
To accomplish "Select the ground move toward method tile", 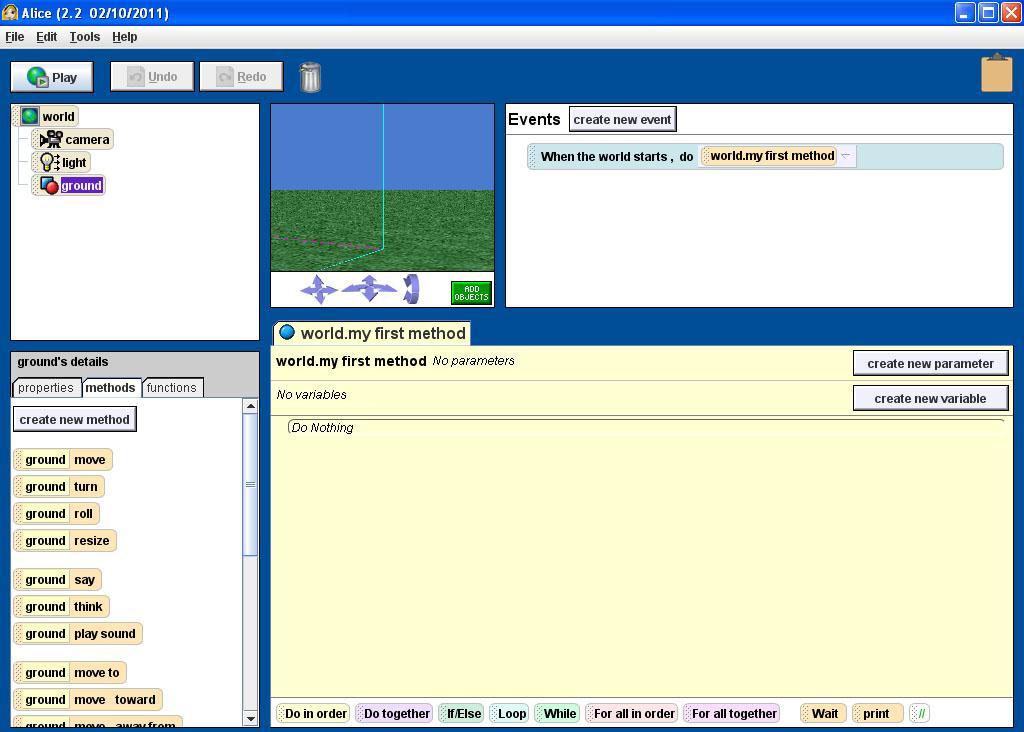I will [x=88, y=699].
